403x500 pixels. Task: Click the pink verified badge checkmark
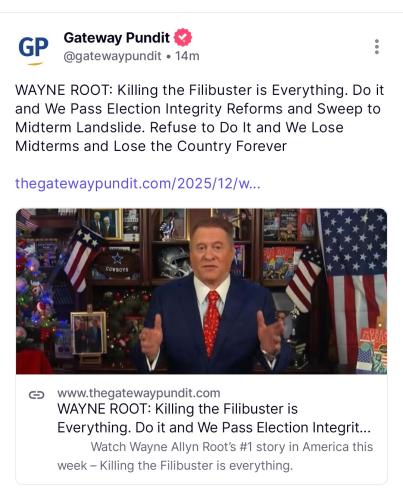(183, 37)
